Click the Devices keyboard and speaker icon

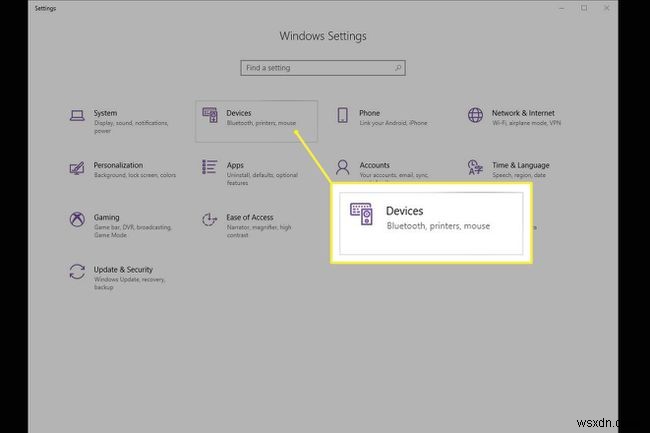(210, 115)
